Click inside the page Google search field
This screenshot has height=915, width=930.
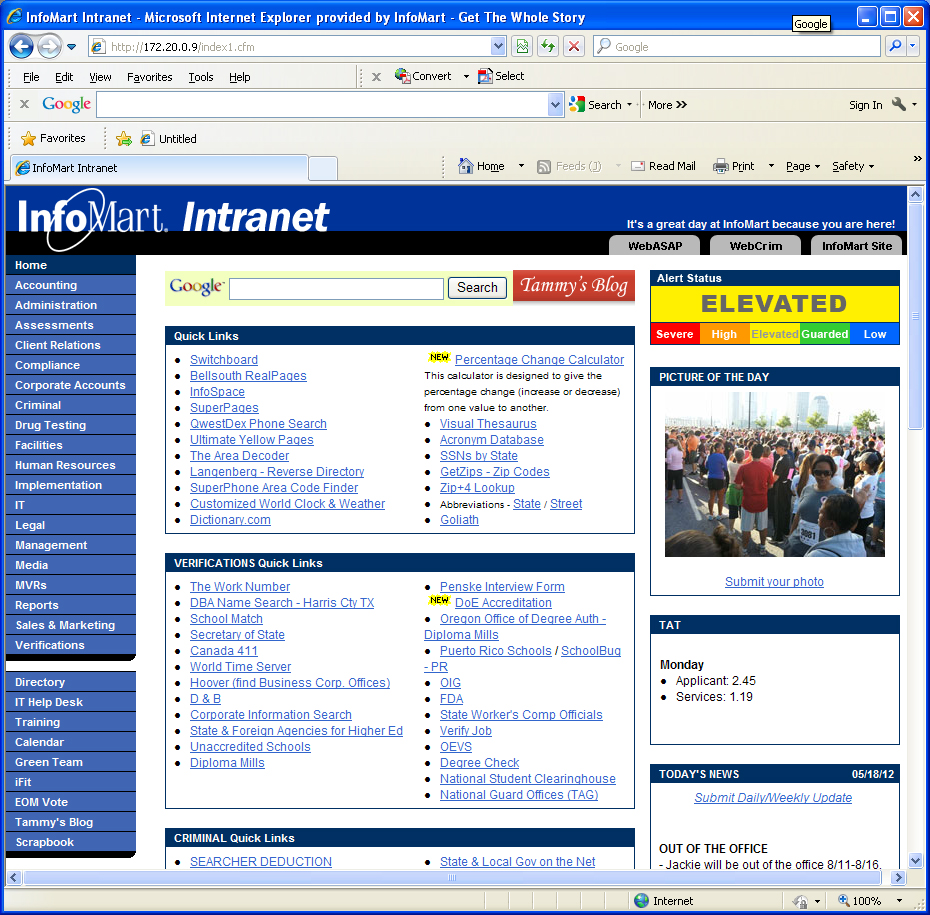tap(336, 289)
